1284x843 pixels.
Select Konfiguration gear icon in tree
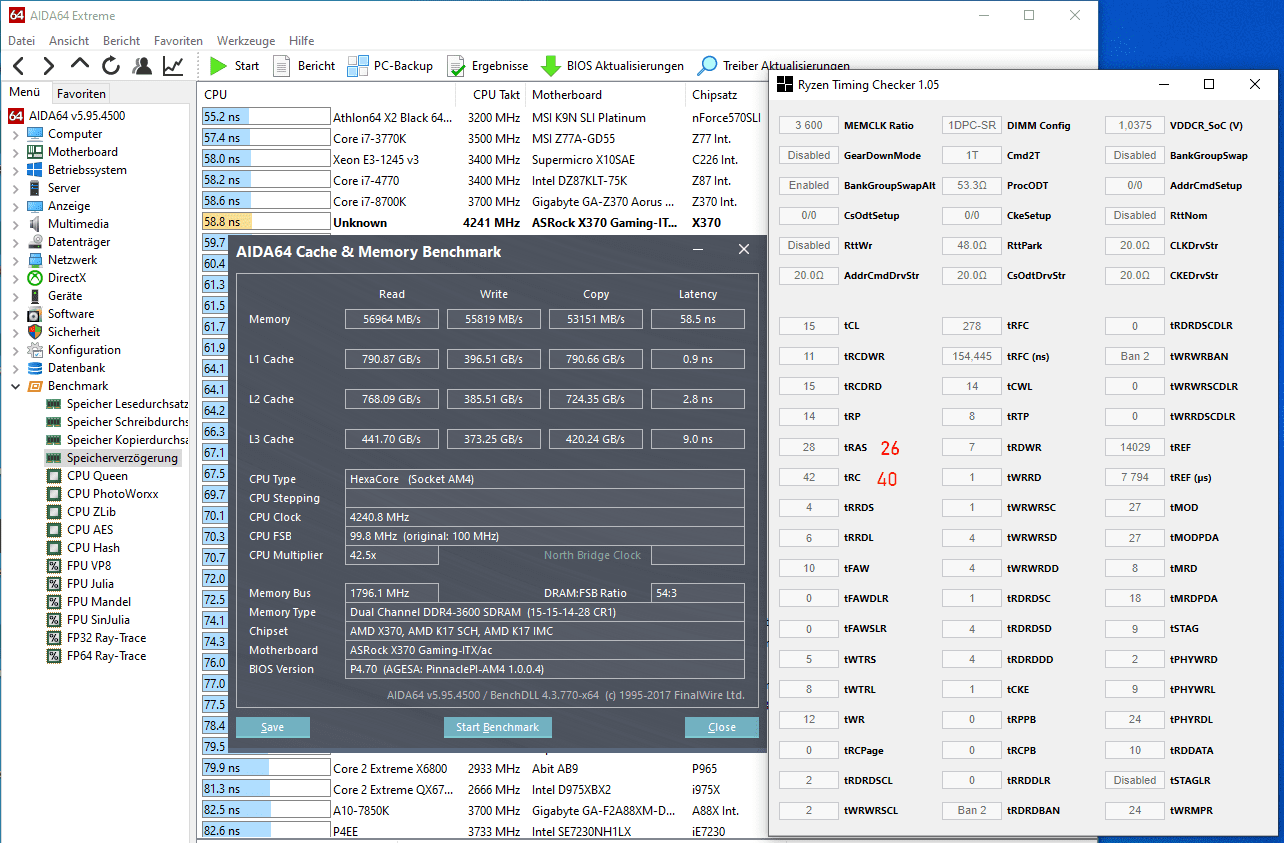point(36,350)
